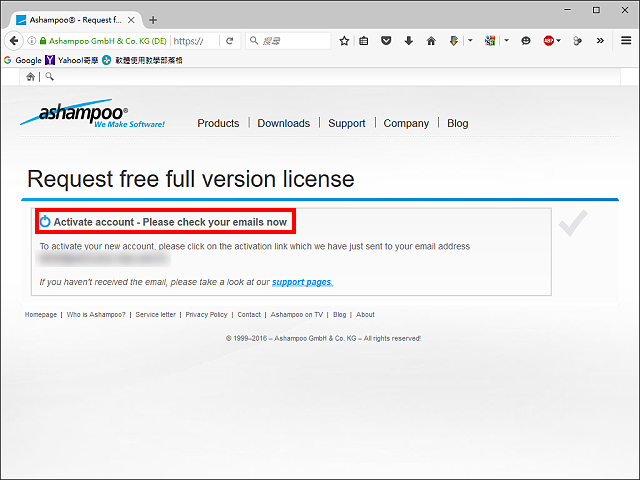Click the colorful translate extension icon

coord(490,41)
